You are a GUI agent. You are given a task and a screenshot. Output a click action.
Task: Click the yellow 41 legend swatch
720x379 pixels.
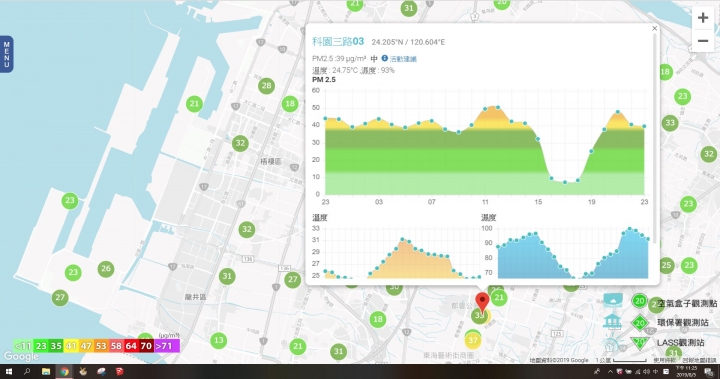coord(71,346)
